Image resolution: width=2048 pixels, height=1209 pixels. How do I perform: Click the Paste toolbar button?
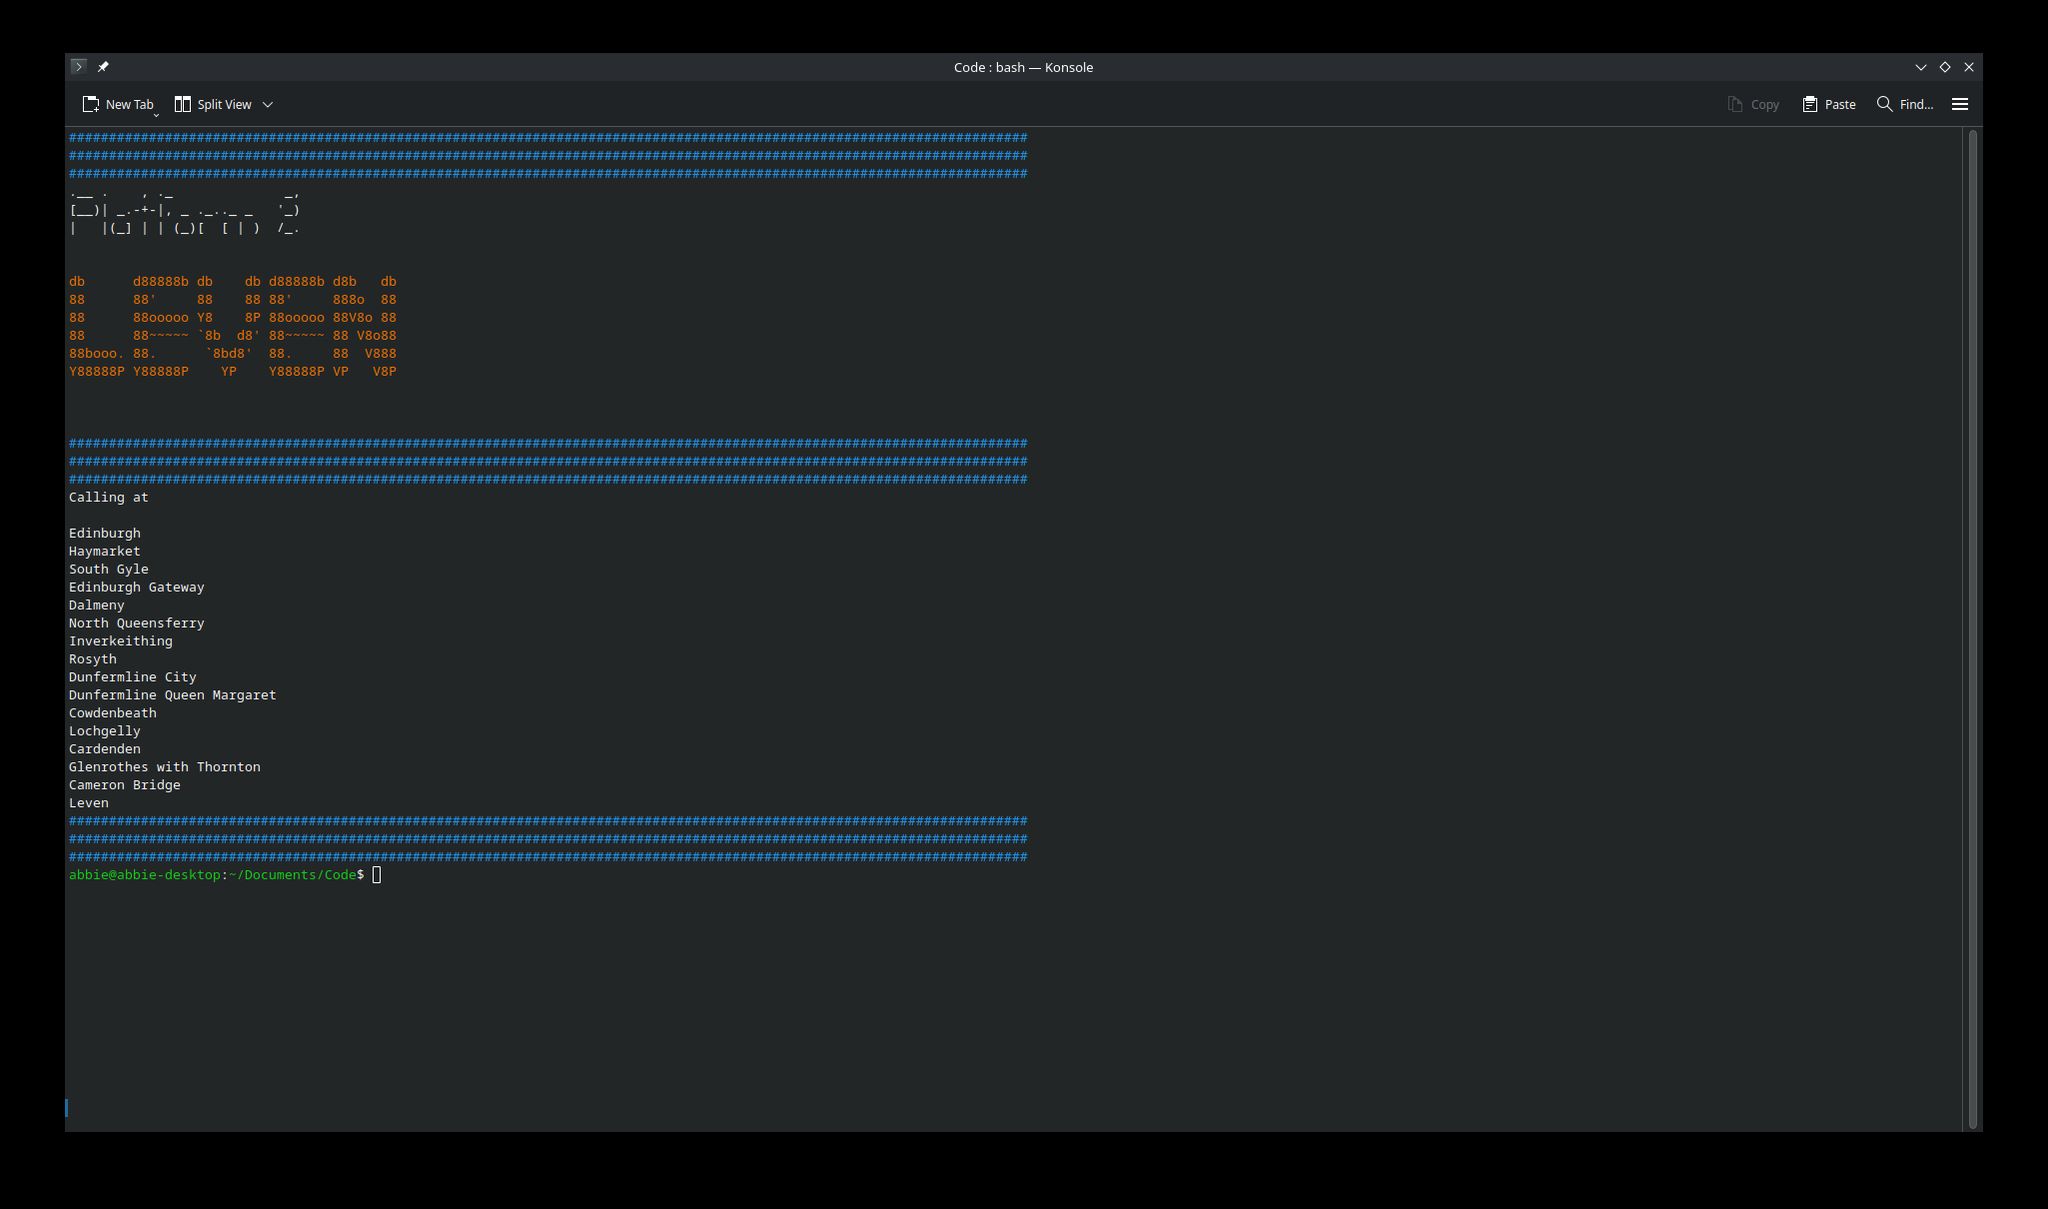pos(1829,104)
